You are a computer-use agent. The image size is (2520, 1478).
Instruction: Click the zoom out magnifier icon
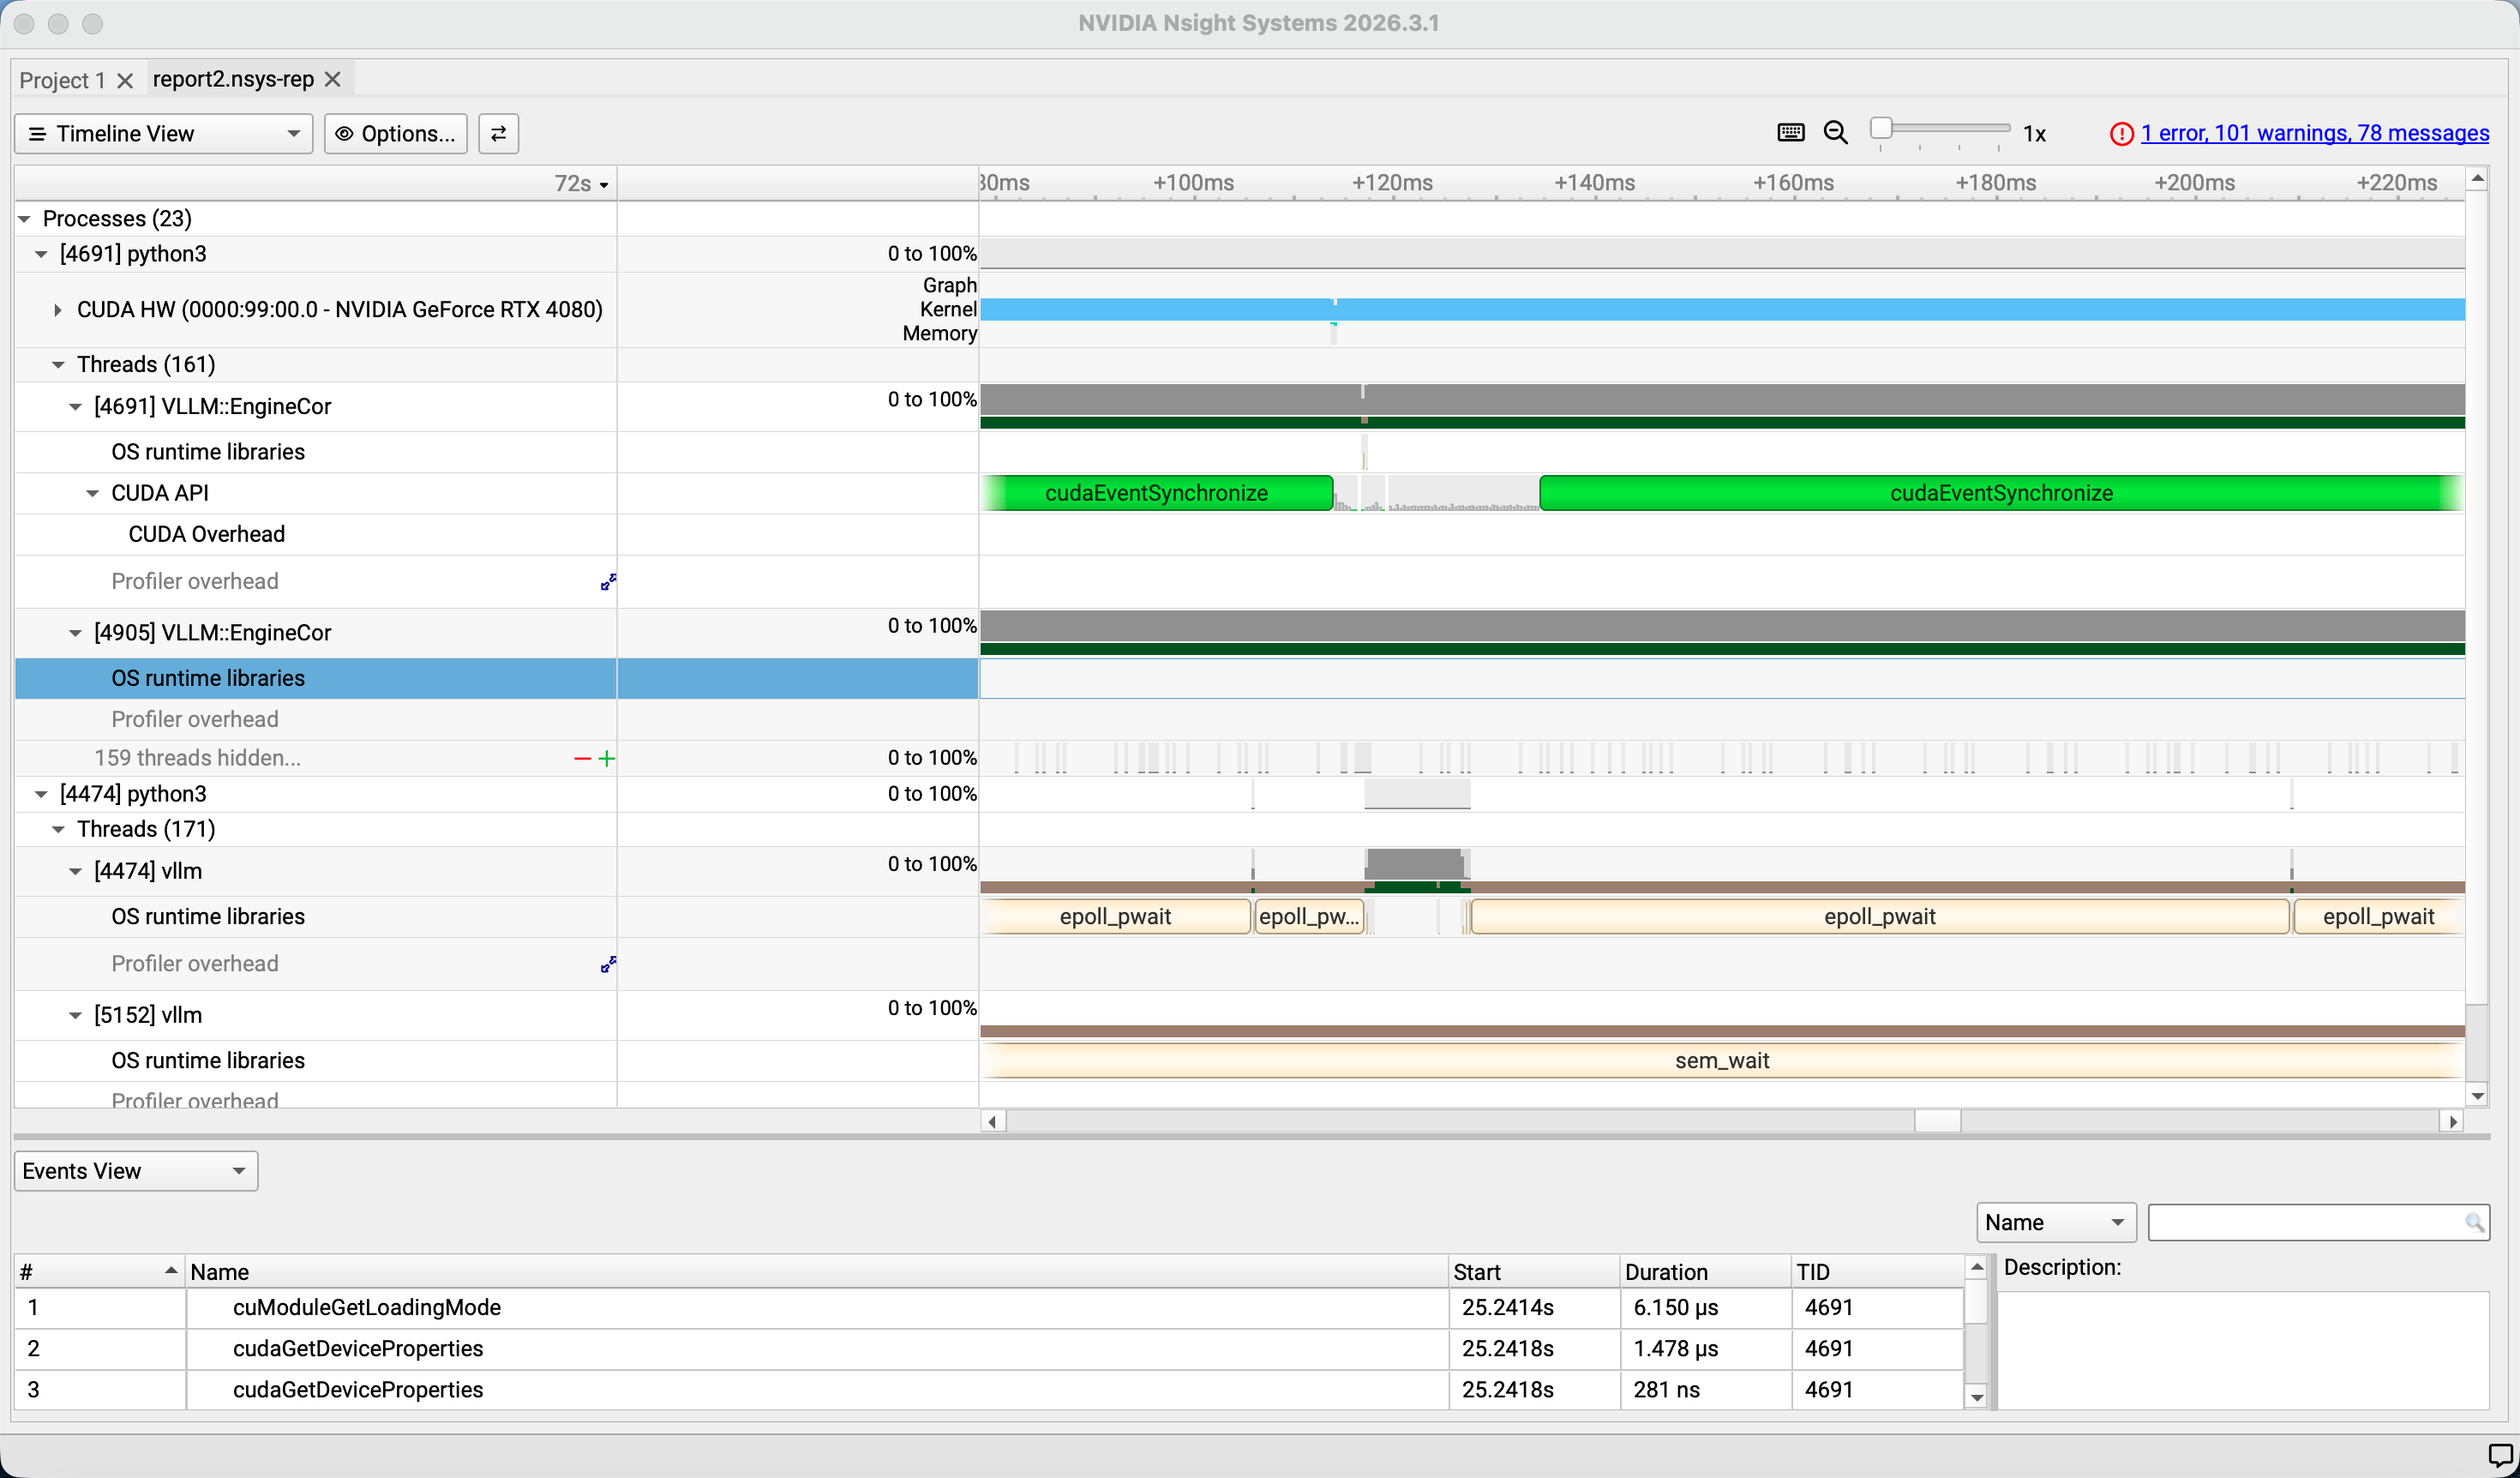pos(1835,132)
